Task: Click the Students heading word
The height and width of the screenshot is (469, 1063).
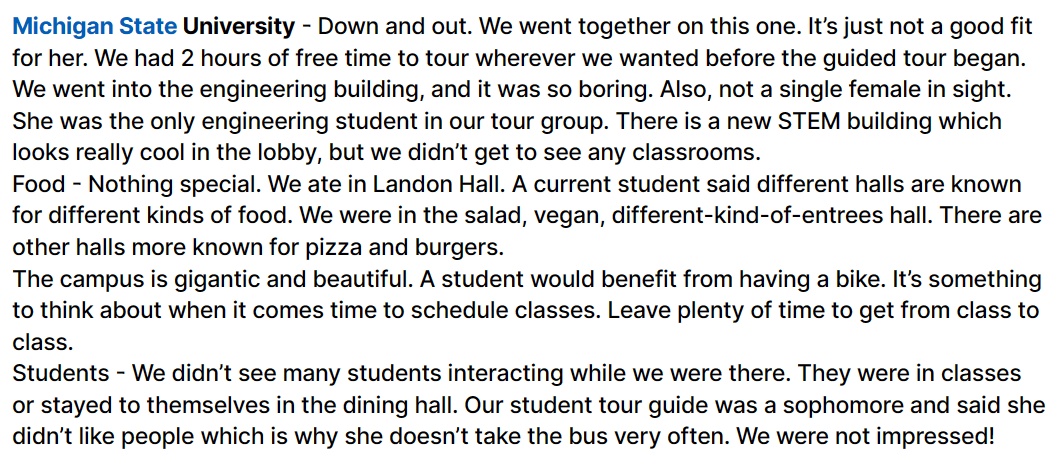Action: (x=60, y=373)
